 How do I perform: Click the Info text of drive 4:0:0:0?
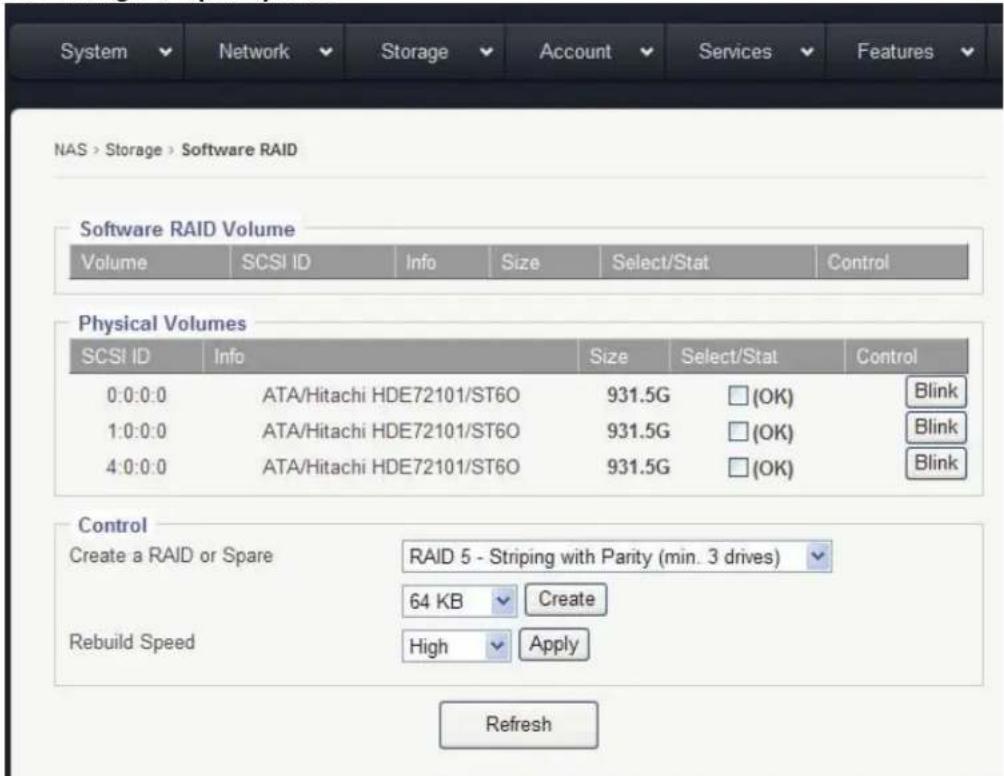point(391,467)
